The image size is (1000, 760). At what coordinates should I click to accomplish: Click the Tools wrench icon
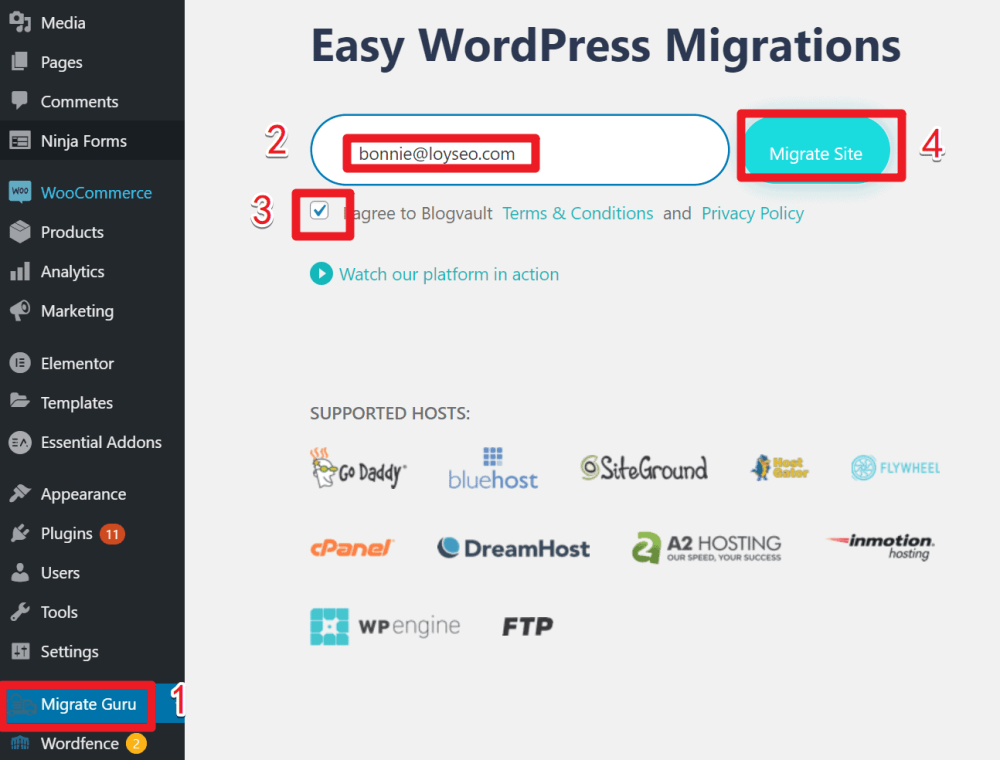pyautogui.click(x=20, y=612)
